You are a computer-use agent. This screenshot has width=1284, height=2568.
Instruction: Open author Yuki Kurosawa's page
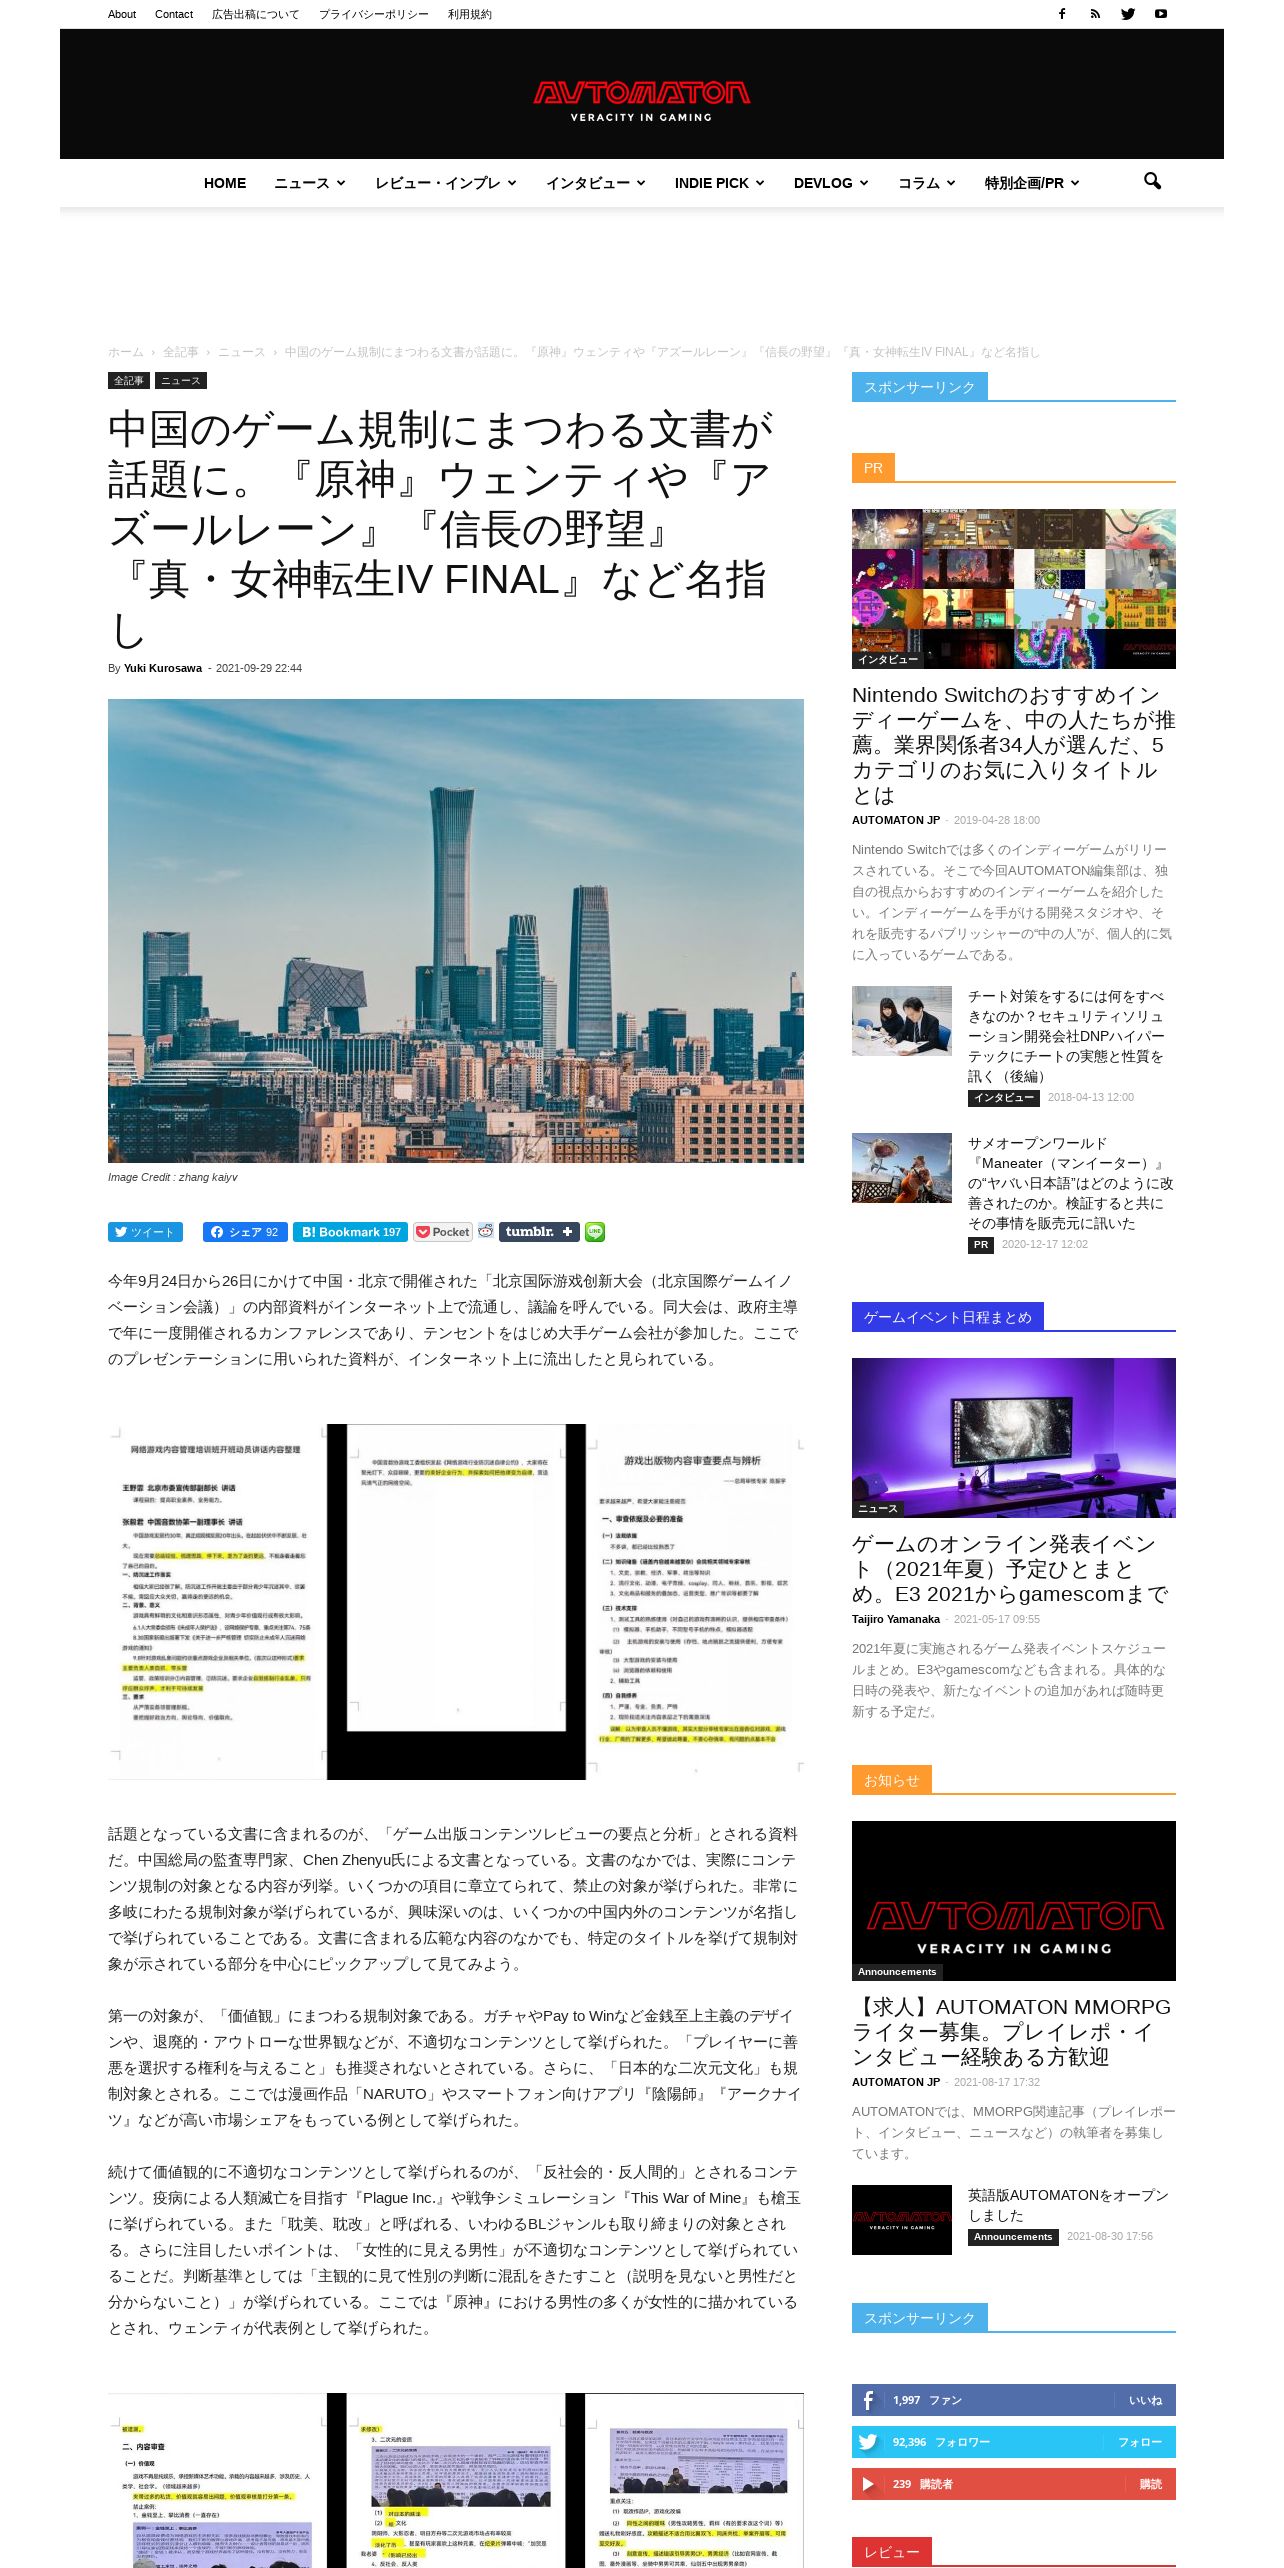[163, 668]
